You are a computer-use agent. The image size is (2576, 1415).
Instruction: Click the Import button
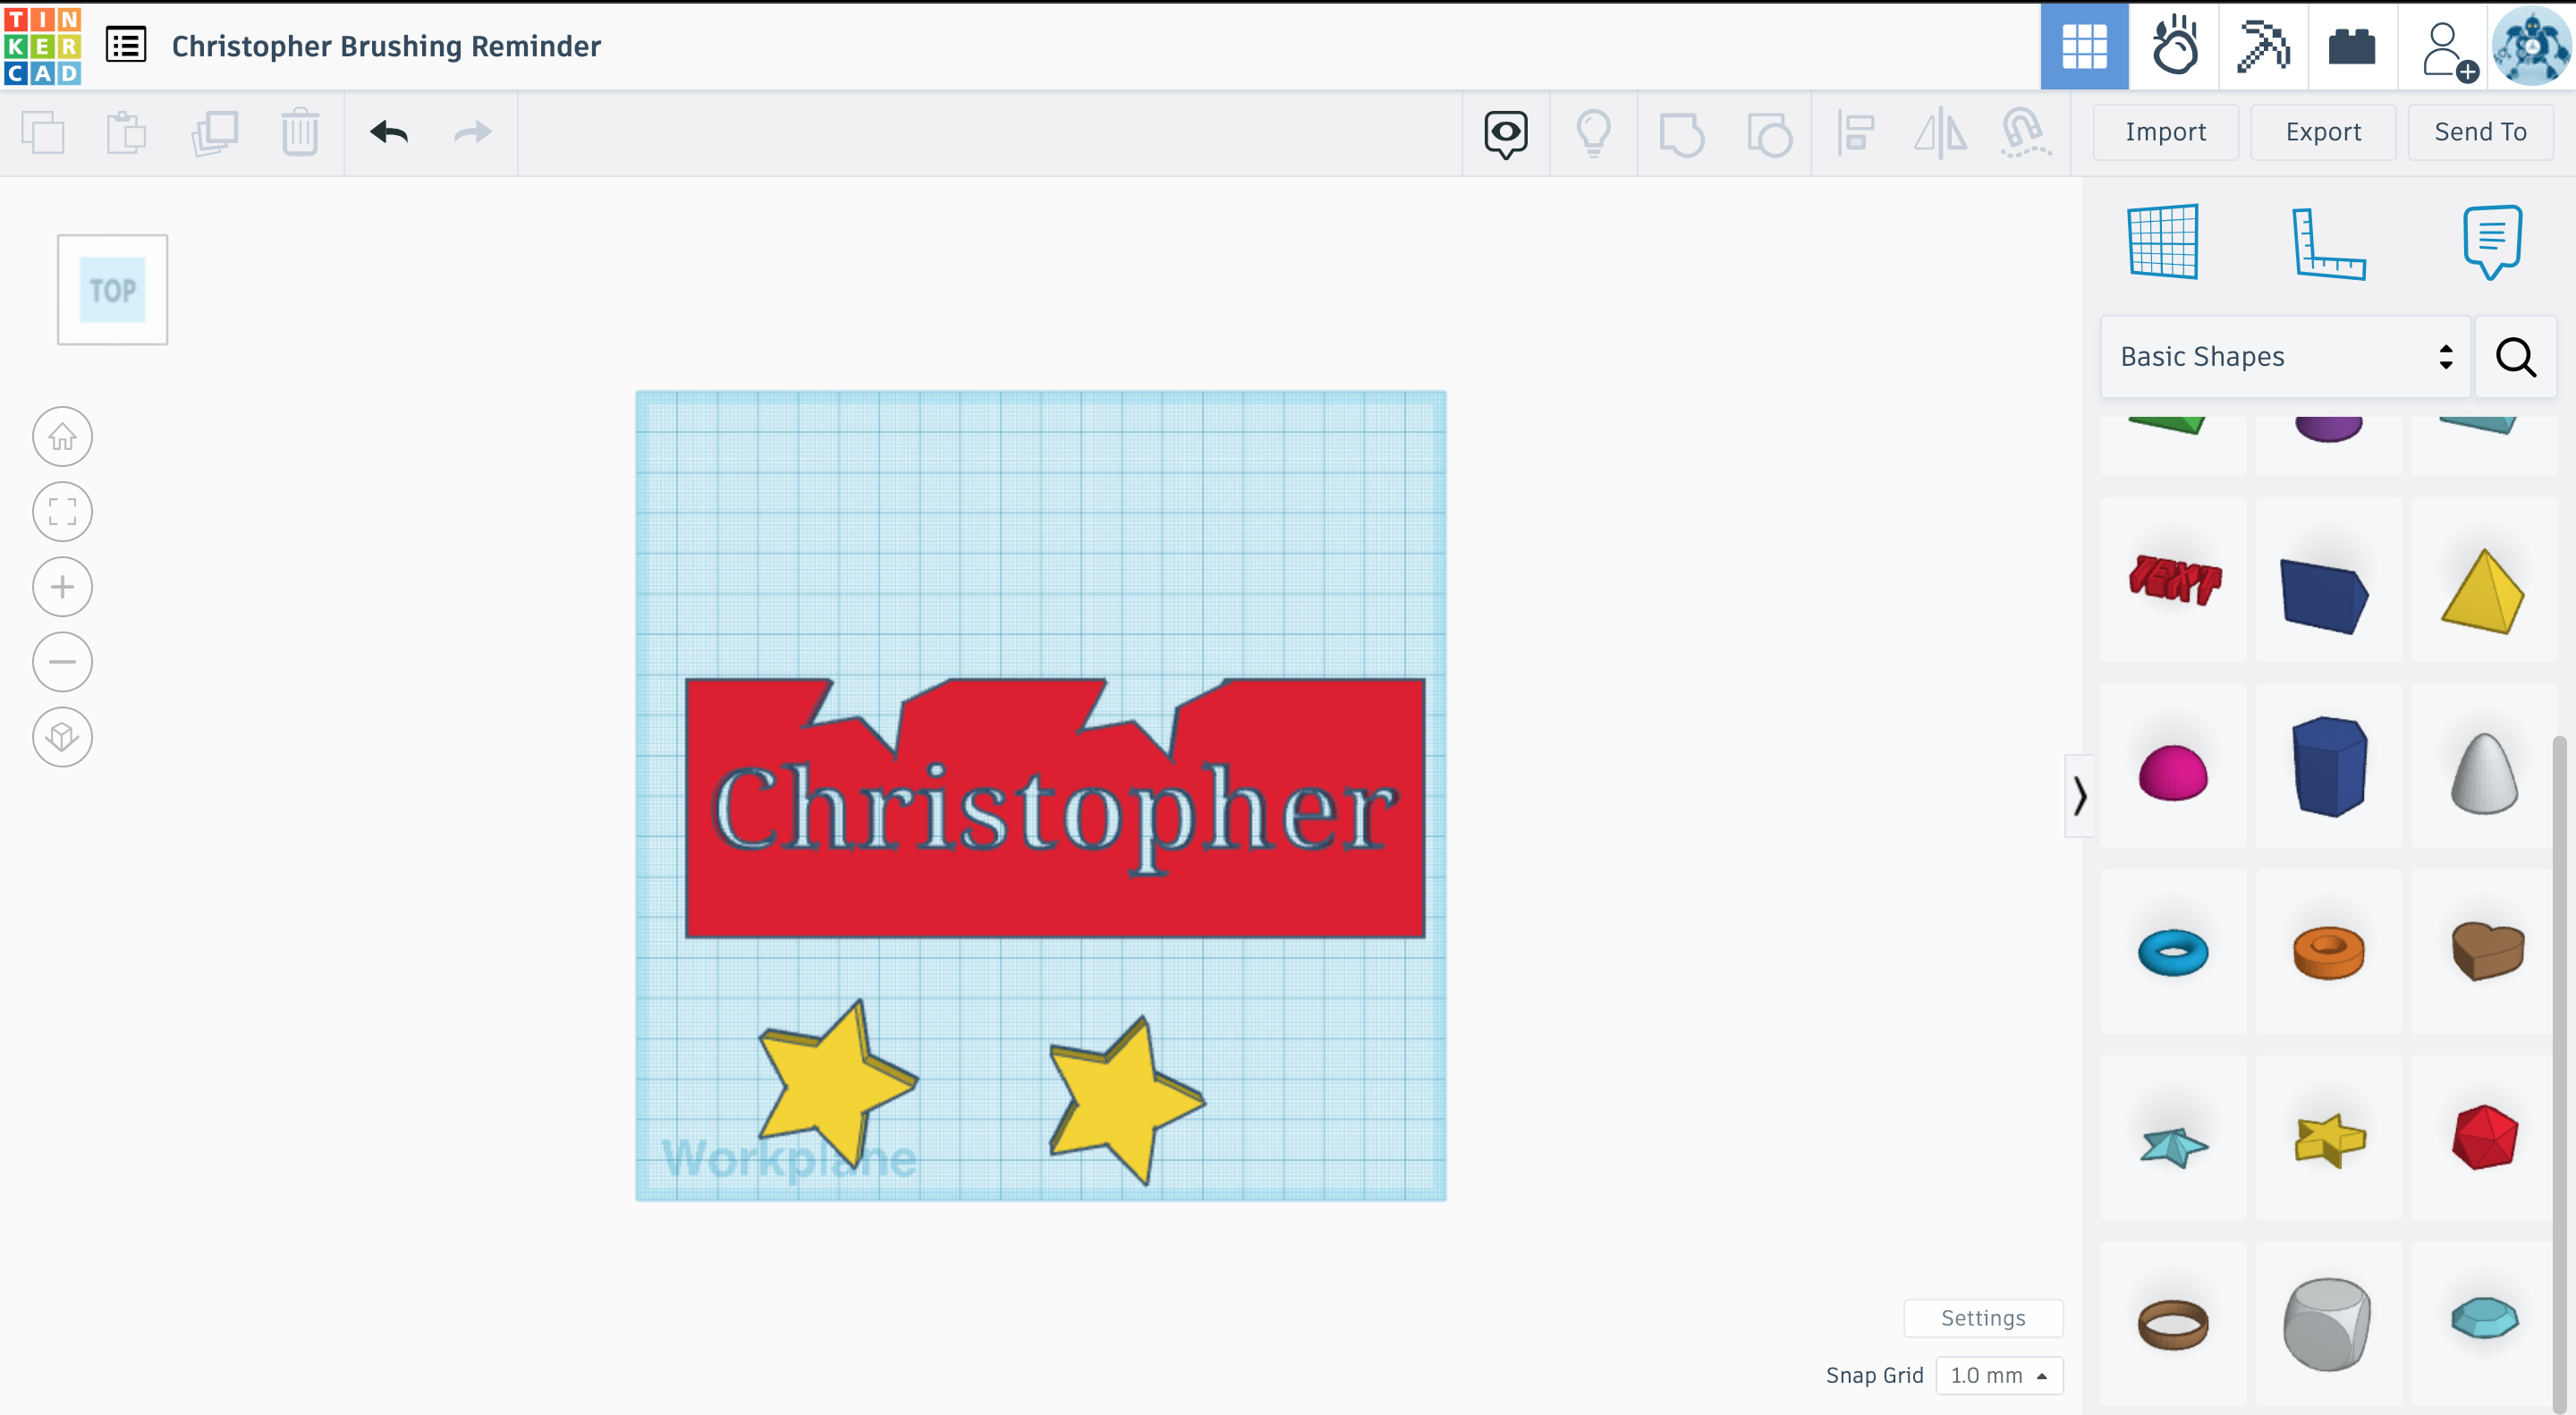point(2165,132)
